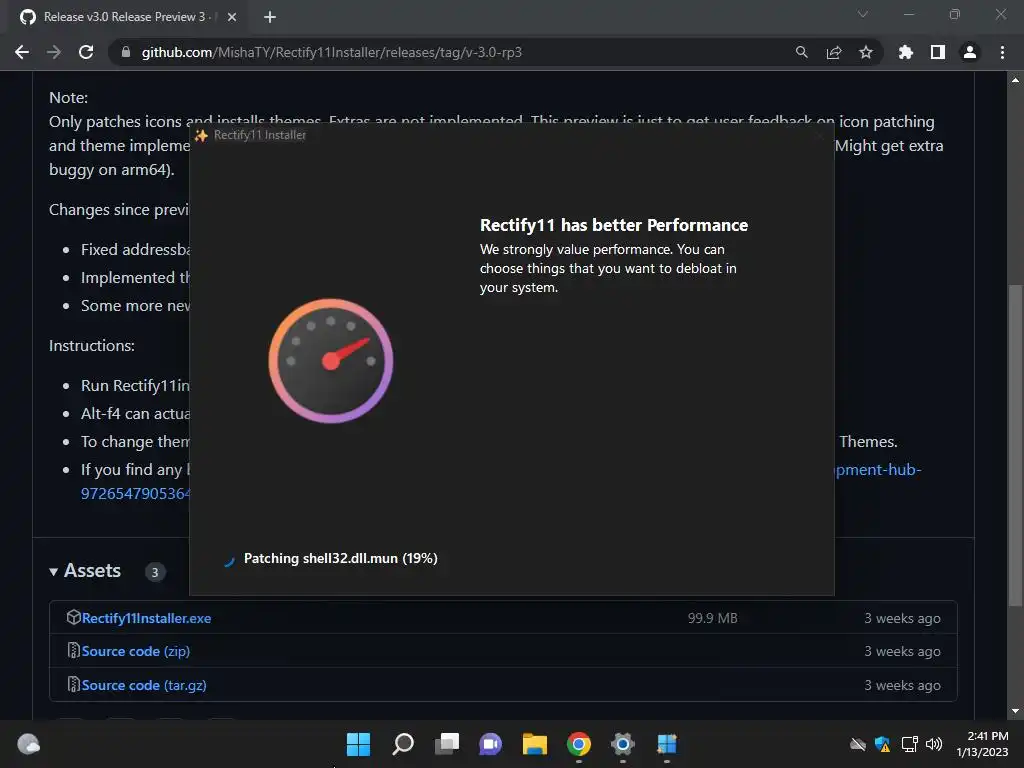The height and width of the screenshot is (768, 1024).
Task: Bookmark this page with the star
Action: coord(865,52)
